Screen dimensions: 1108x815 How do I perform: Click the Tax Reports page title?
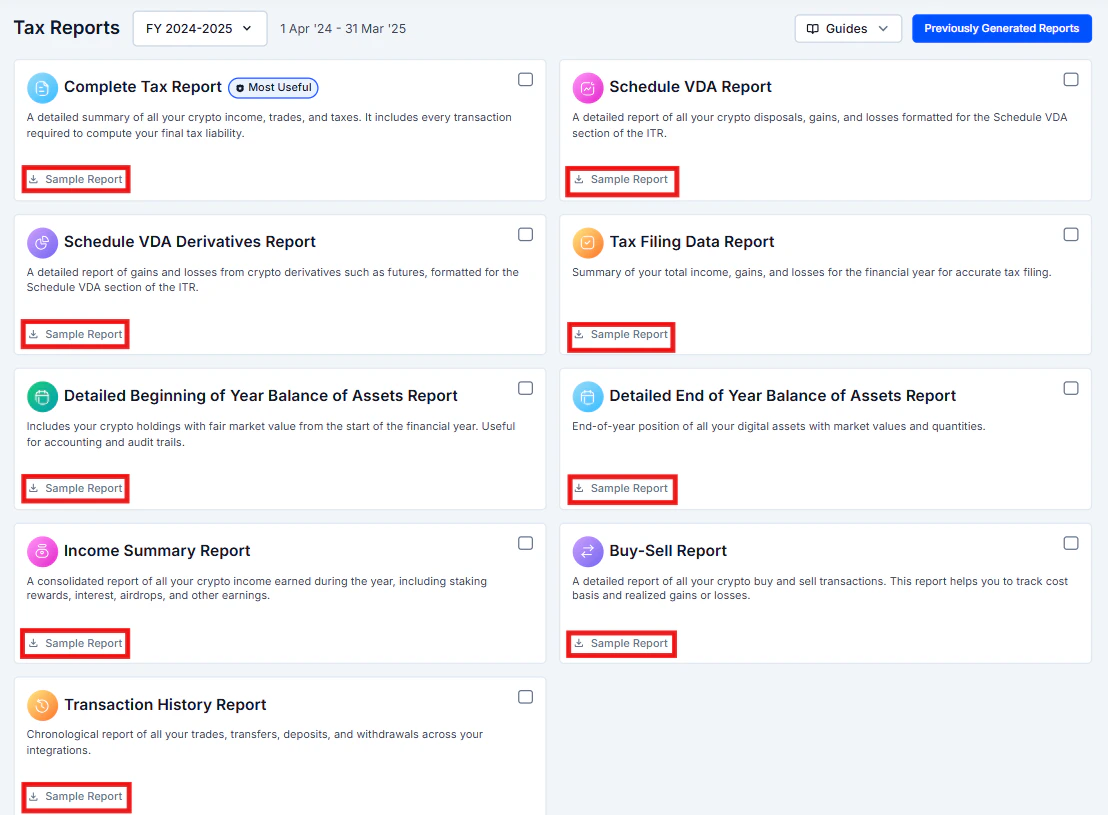(x=66, y=28)
